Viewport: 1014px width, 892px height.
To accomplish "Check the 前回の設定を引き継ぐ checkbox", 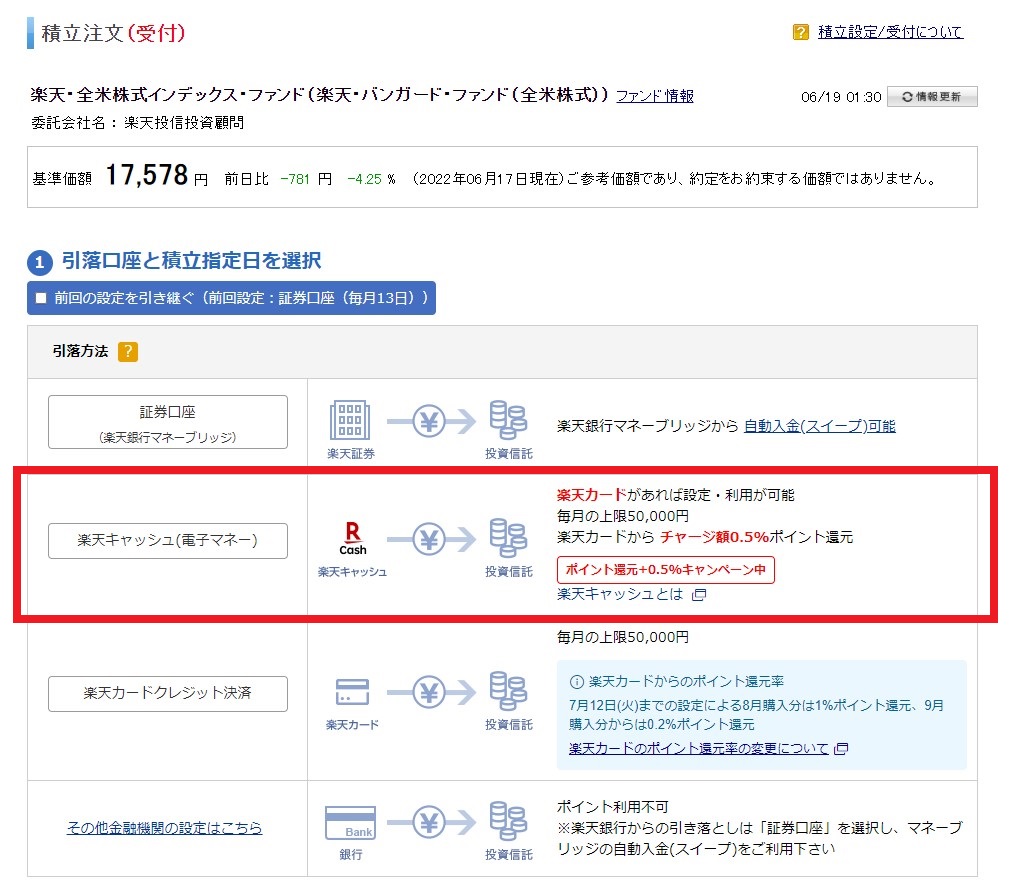I will (x=41, y=298).
